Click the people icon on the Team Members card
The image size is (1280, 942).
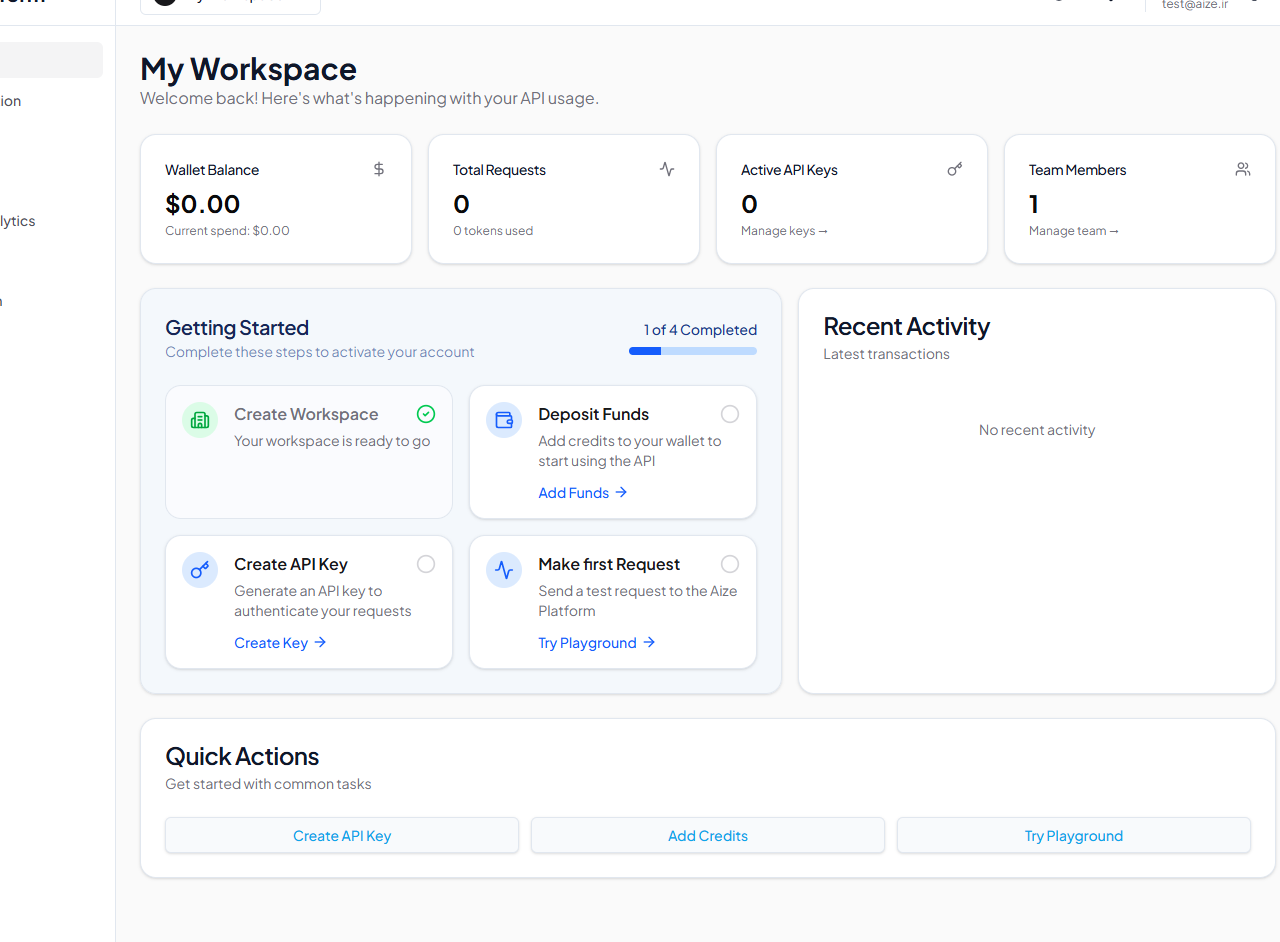[1242, 169]
